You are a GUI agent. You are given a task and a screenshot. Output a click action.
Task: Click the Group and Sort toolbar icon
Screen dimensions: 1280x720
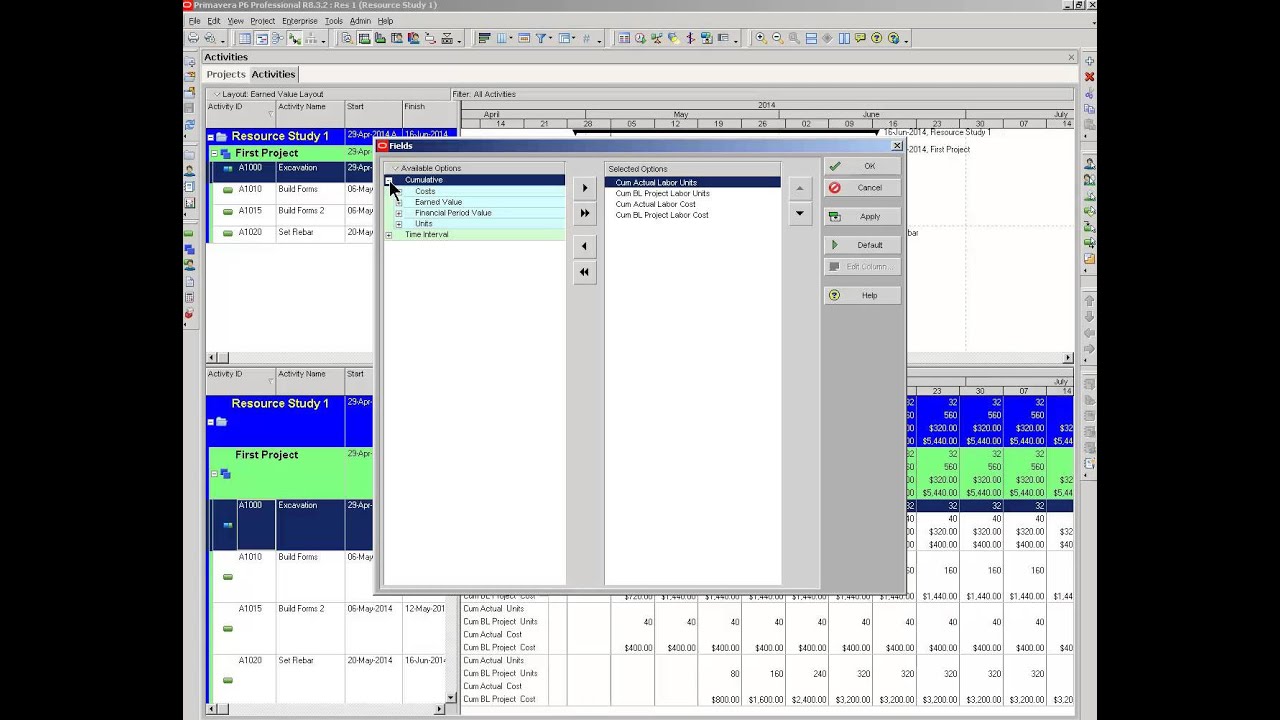tap(564, 38)
